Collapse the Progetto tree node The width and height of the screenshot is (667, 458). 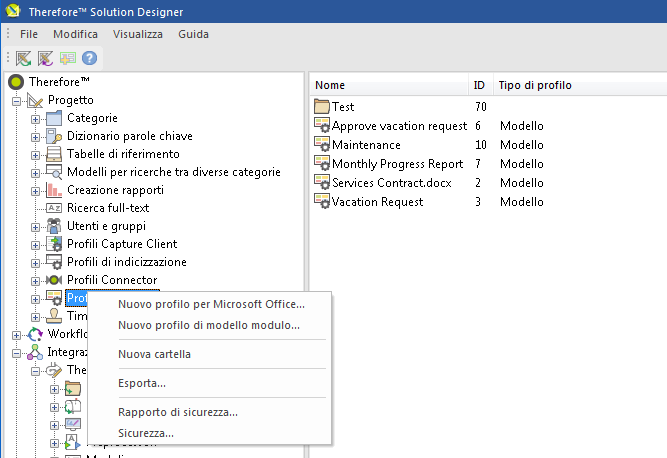pyautogui.click(x=16, y=101)
